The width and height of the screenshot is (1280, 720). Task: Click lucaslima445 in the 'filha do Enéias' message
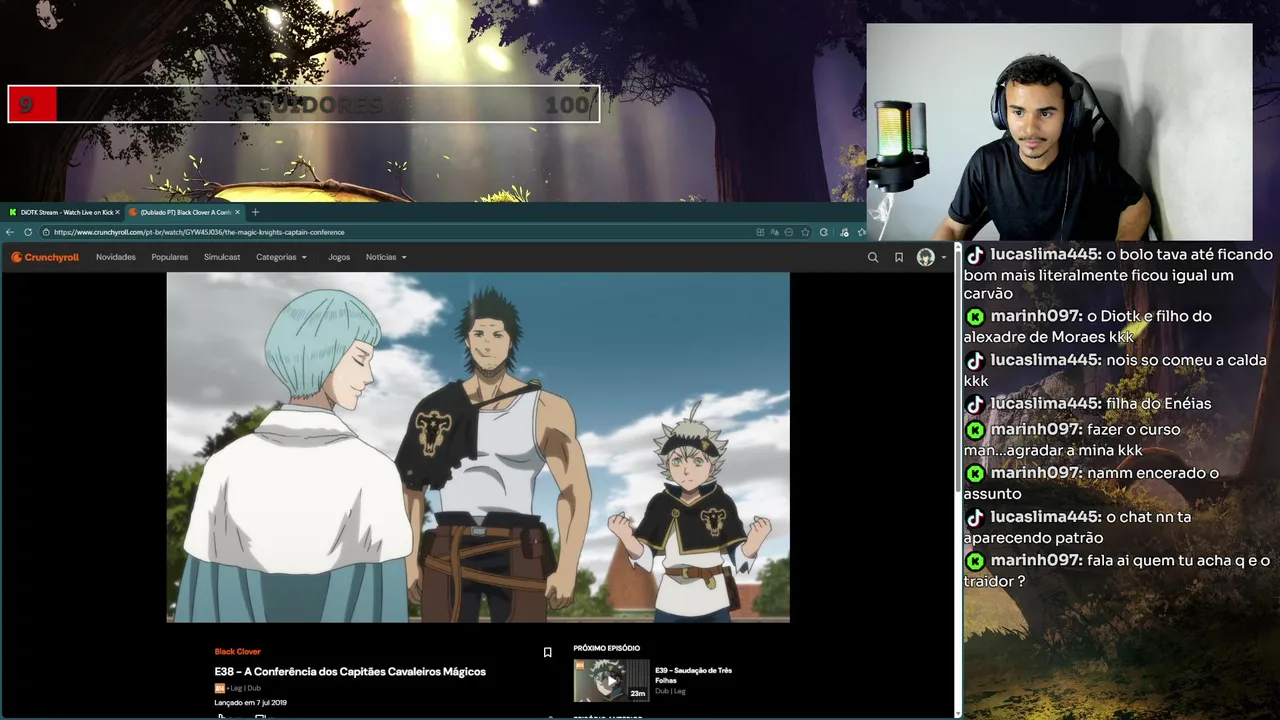(x=1046, y=403)
